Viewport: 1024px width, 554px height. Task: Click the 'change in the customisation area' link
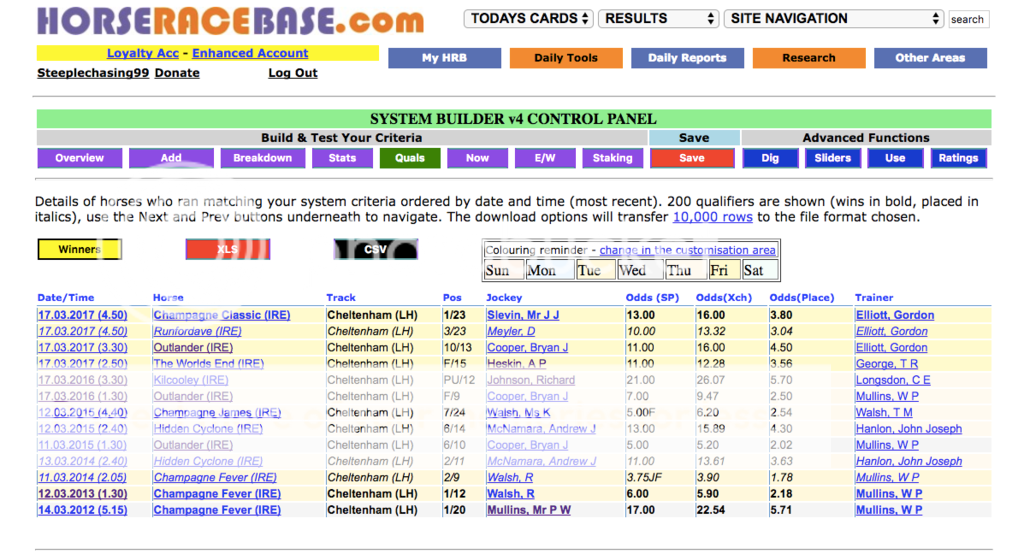687,250
